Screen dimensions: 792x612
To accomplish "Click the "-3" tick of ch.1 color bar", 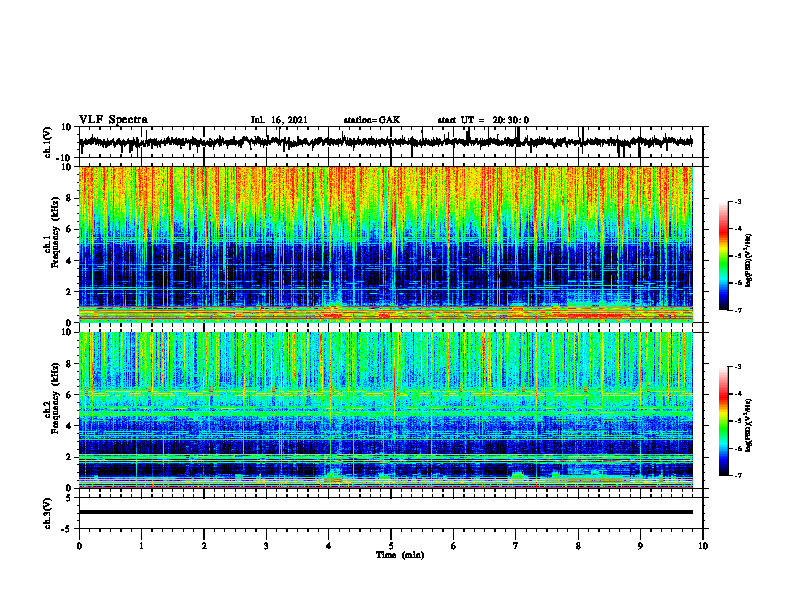I will [737, 202].
